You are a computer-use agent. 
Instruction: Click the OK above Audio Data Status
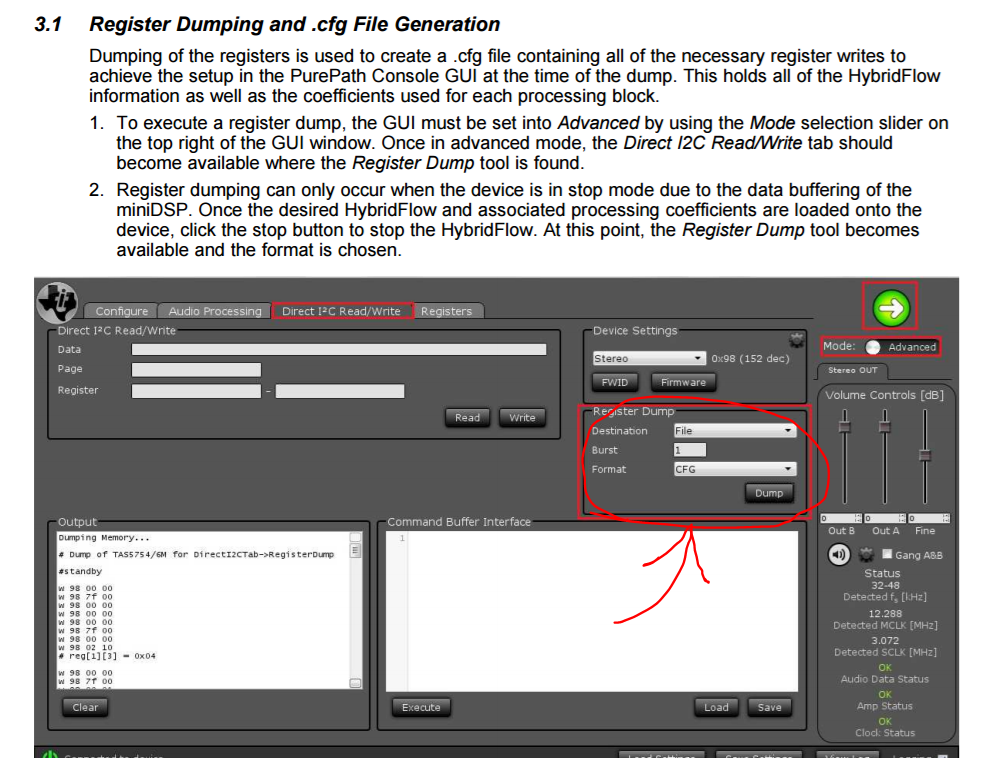point(885,667)
